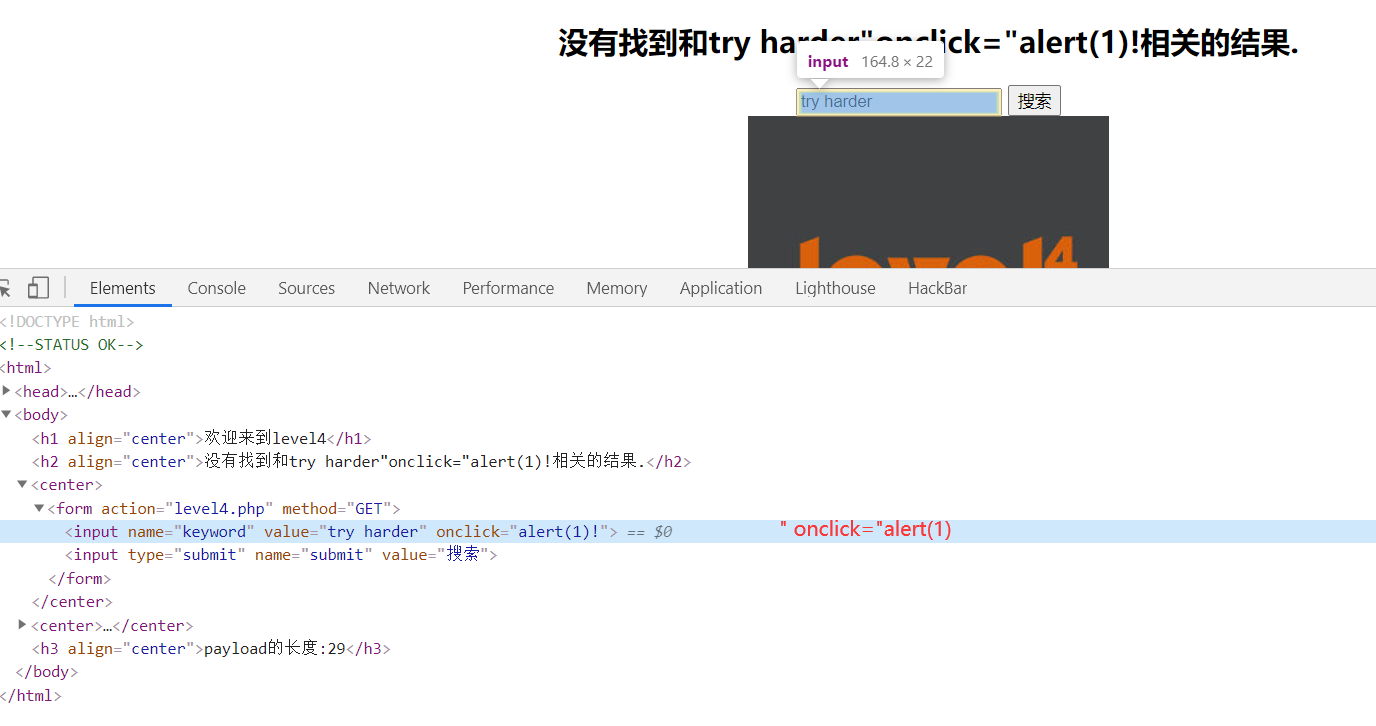Open the Sources tab
1376x726 pixels.
pyautogui.click(x=306, y=288)
